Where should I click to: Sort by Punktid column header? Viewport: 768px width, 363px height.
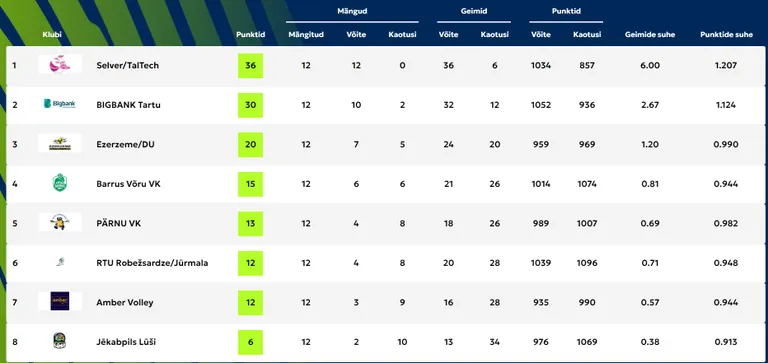(x=250, y=35)
